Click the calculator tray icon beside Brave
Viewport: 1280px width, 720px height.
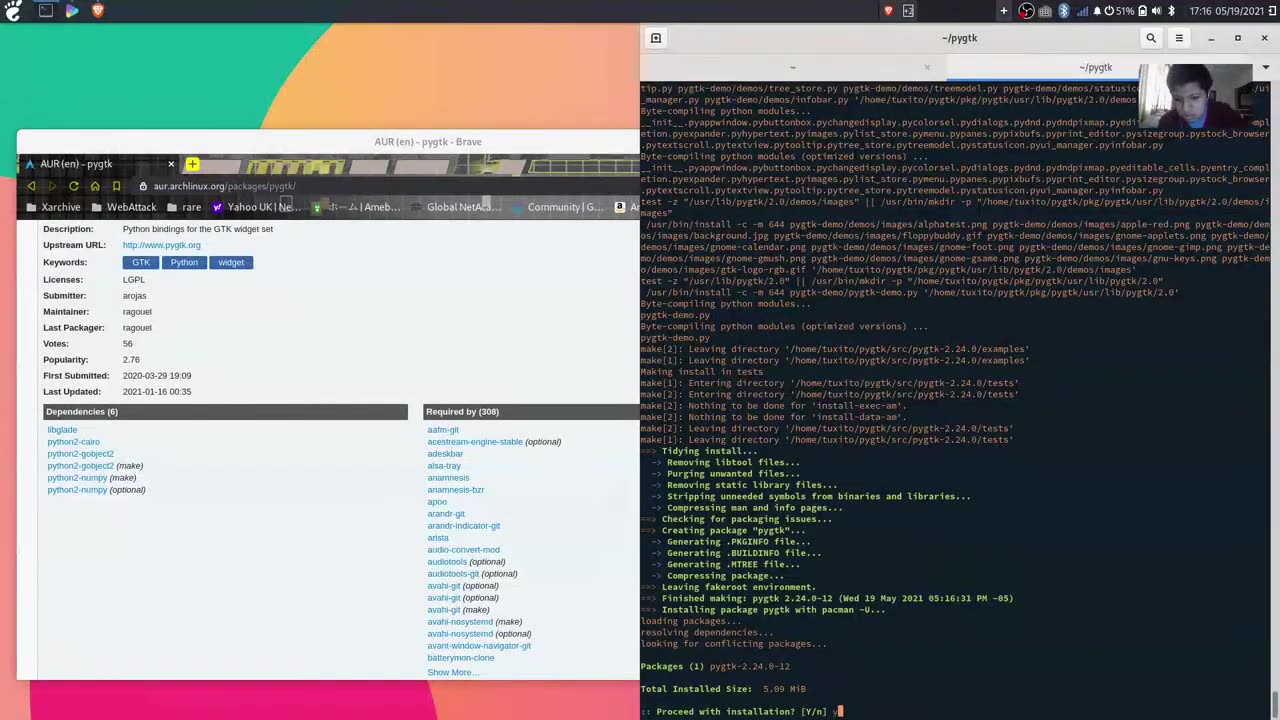pyautogui.click(x=908, y=11)
